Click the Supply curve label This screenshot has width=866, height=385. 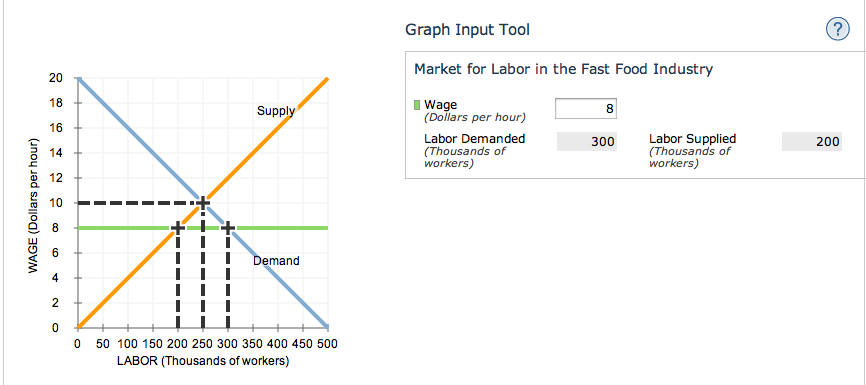pos(275,111)
